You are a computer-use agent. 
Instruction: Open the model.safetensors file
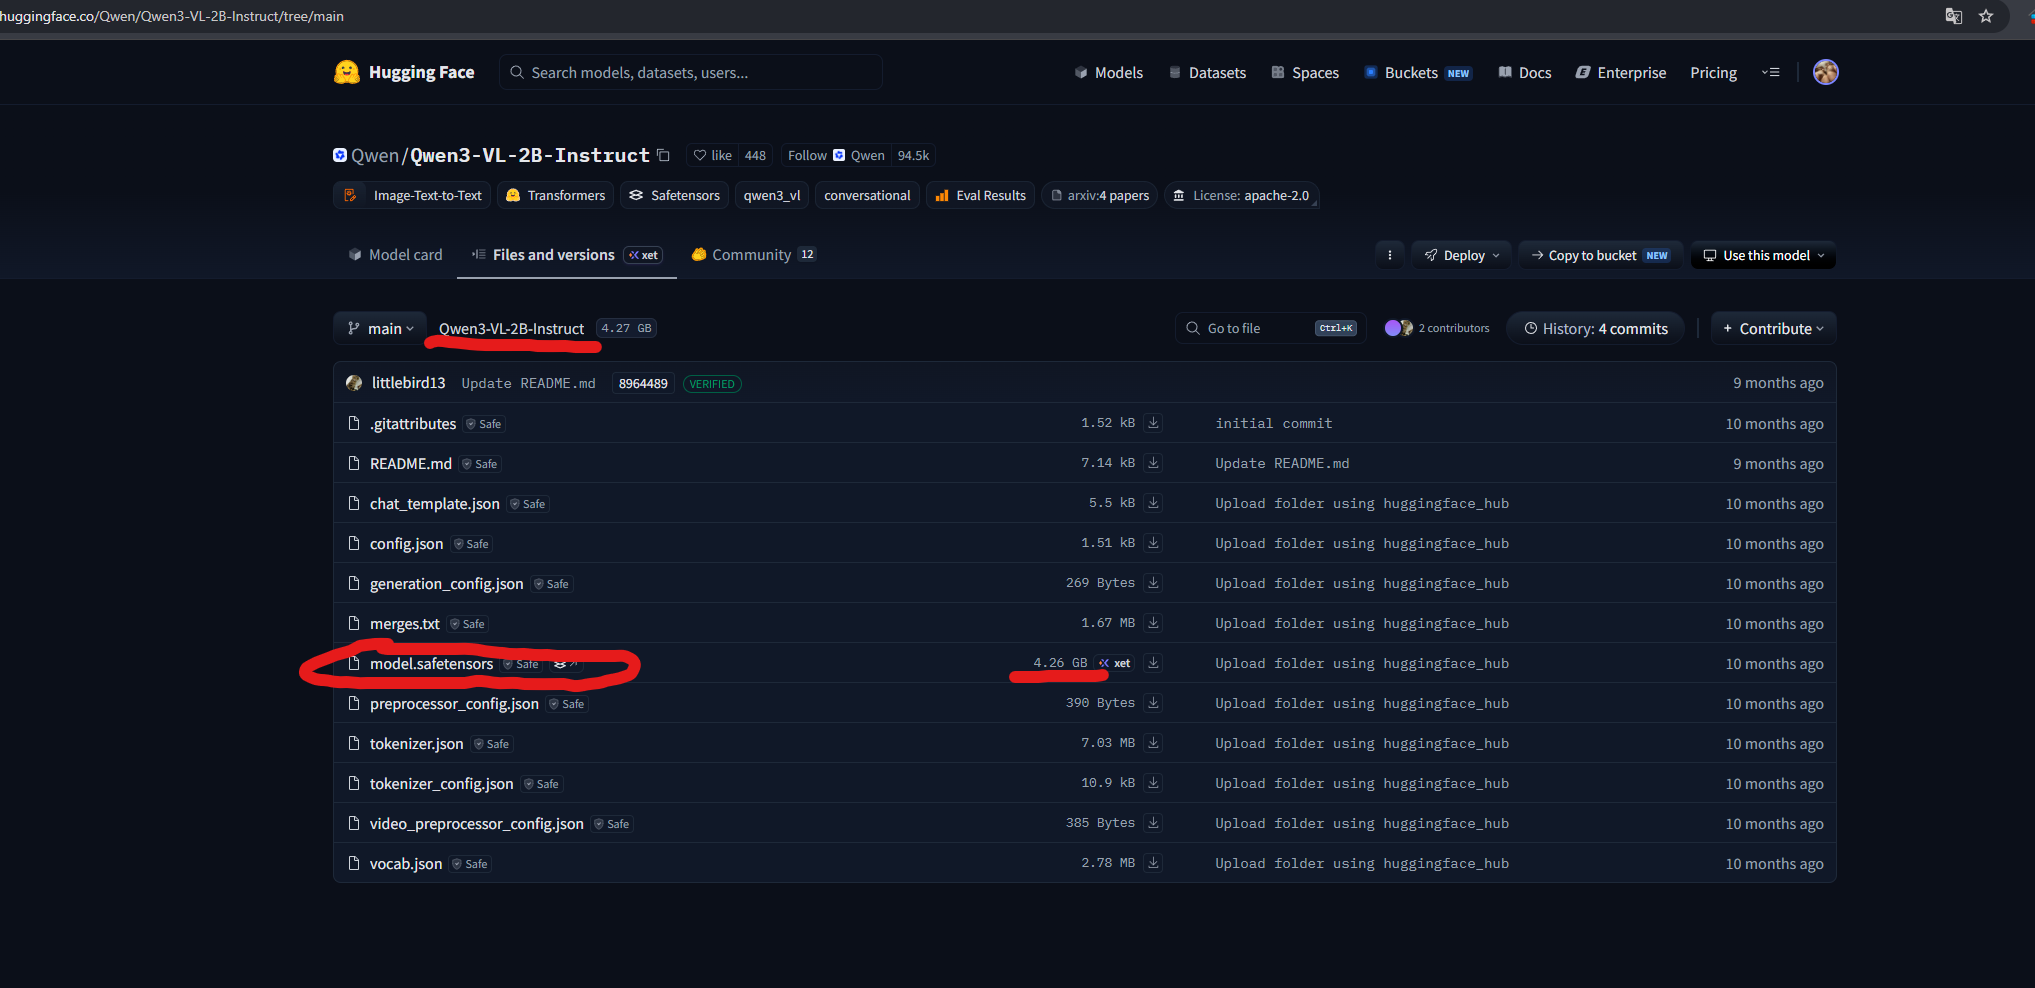coord(431,664)
